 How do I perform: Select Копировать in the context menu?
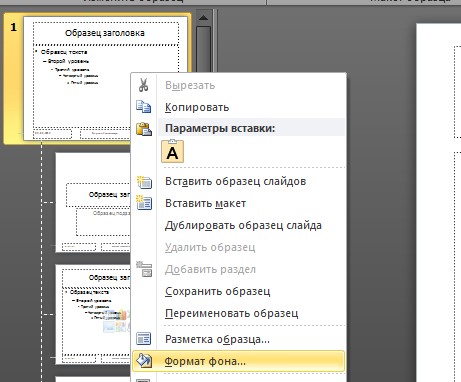point(197,107)
